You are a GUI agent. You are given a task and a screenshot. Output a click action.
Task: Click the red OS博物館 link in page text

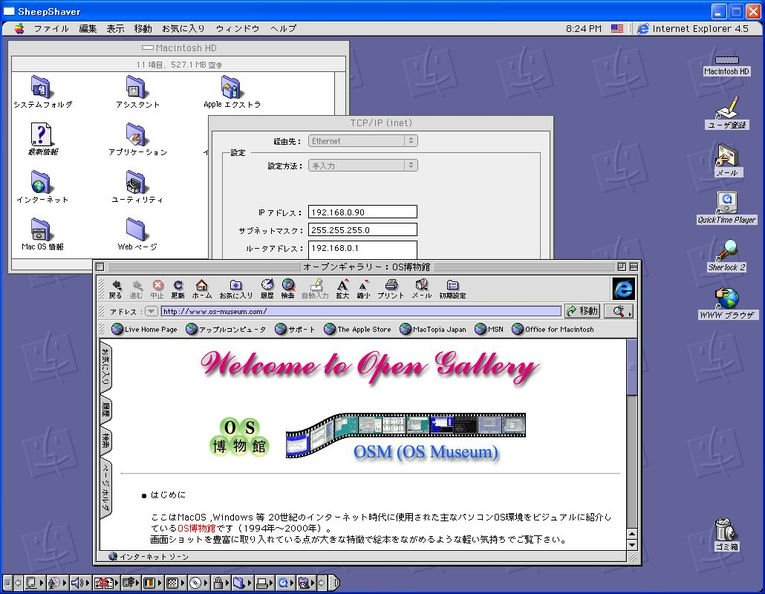[196, 528]
